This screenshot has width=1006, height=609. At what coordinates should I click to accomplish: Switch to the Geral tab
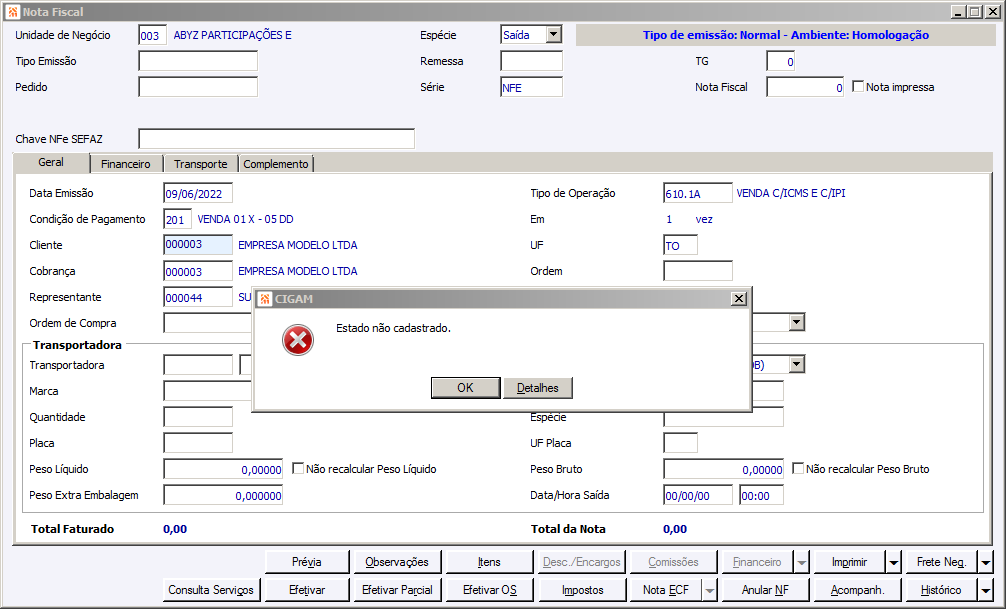51,162
